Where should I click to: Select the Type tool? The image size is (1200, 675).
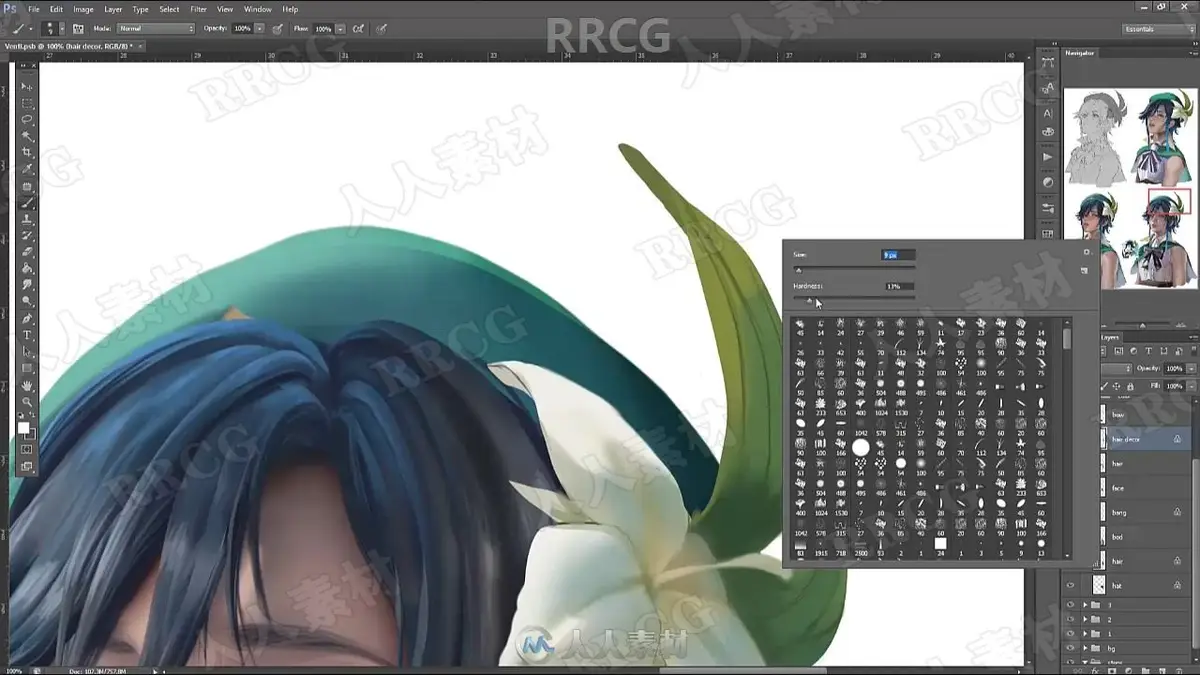(x=27, y=334)
